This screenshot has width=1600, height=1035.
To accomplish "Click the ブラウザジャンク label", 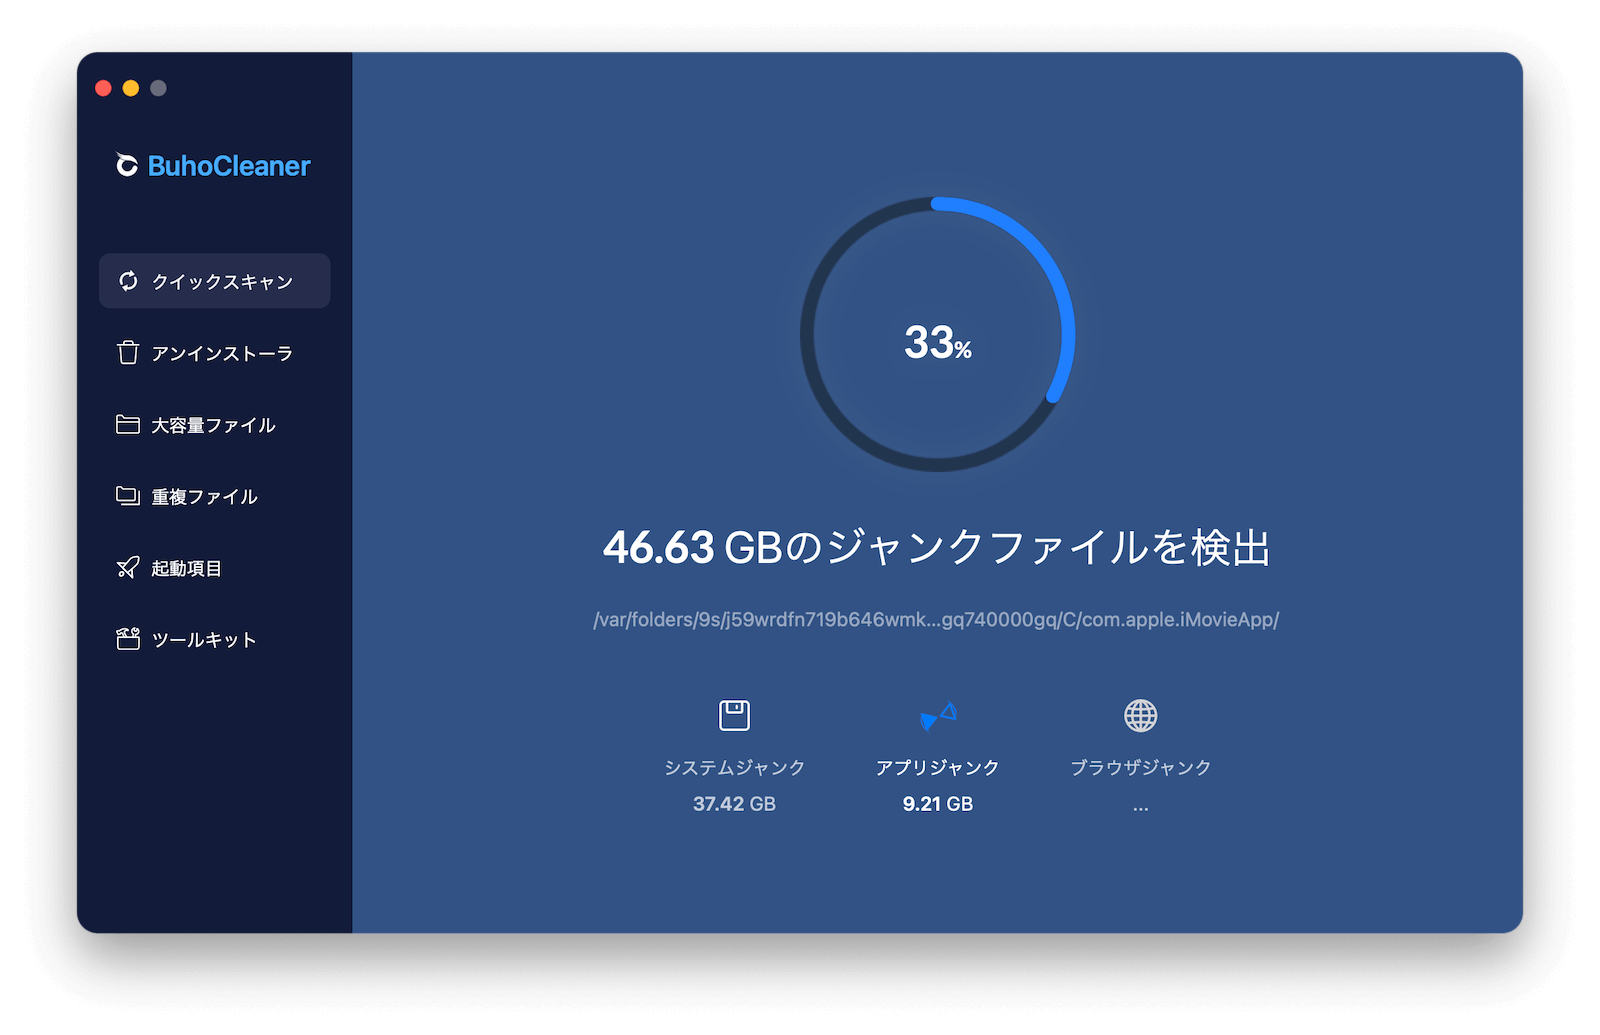I will [1141, 767].
